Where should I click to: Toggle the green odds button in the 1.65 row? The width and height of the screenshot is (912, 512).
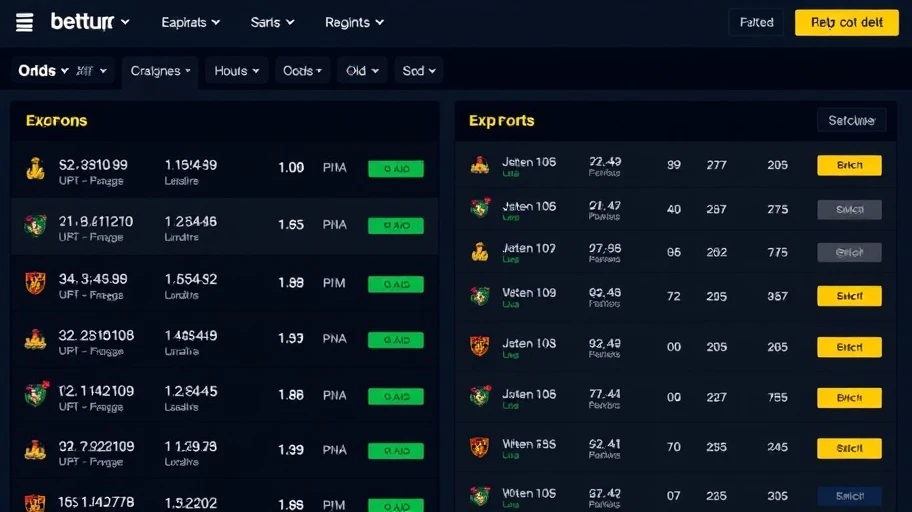(x=395, y=226)
